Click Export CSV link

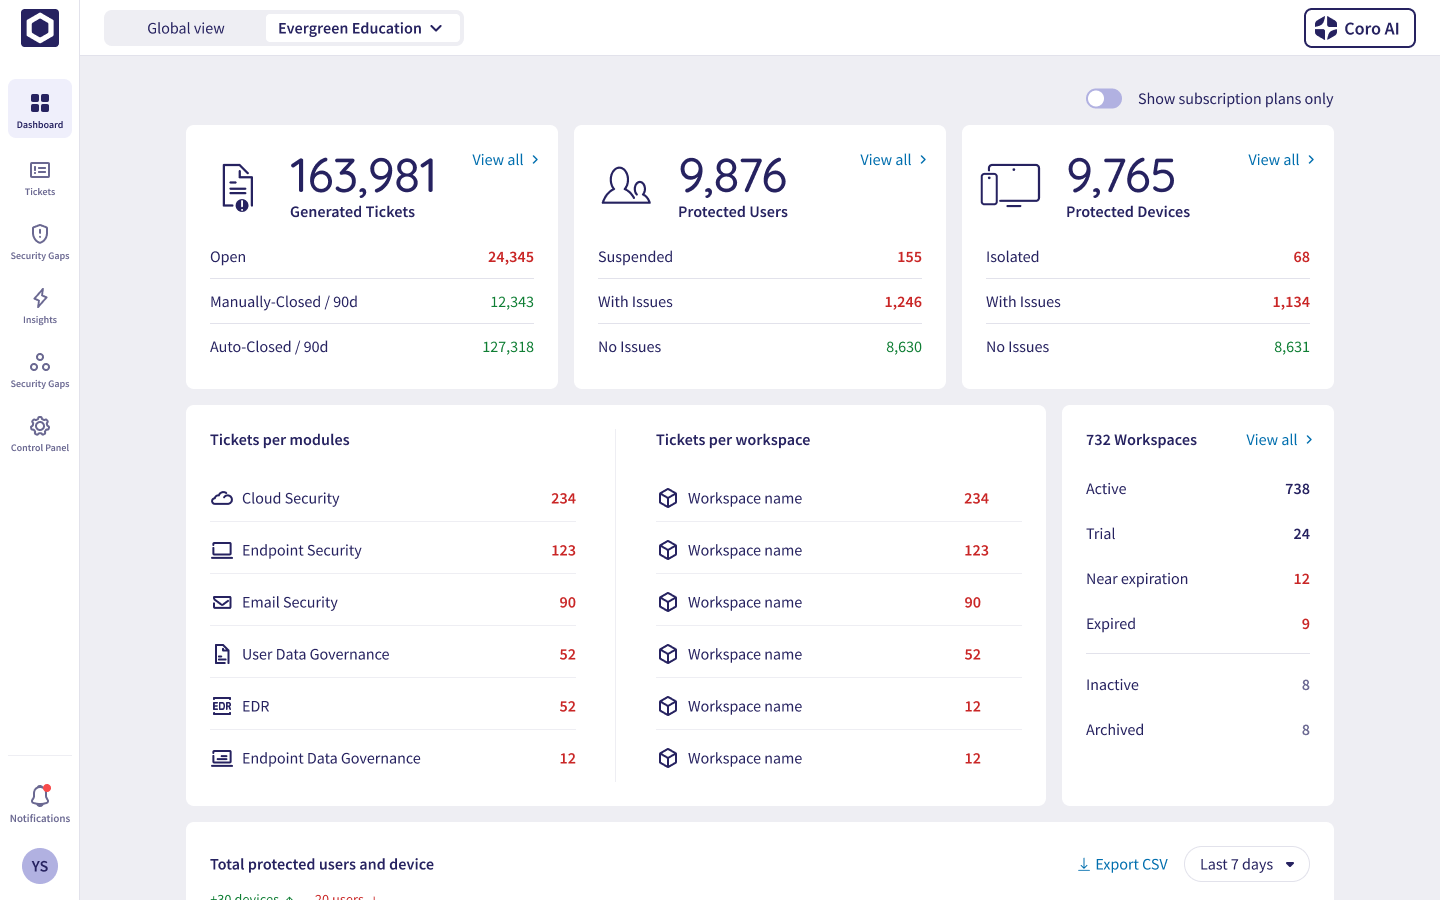click(1122, 864)
